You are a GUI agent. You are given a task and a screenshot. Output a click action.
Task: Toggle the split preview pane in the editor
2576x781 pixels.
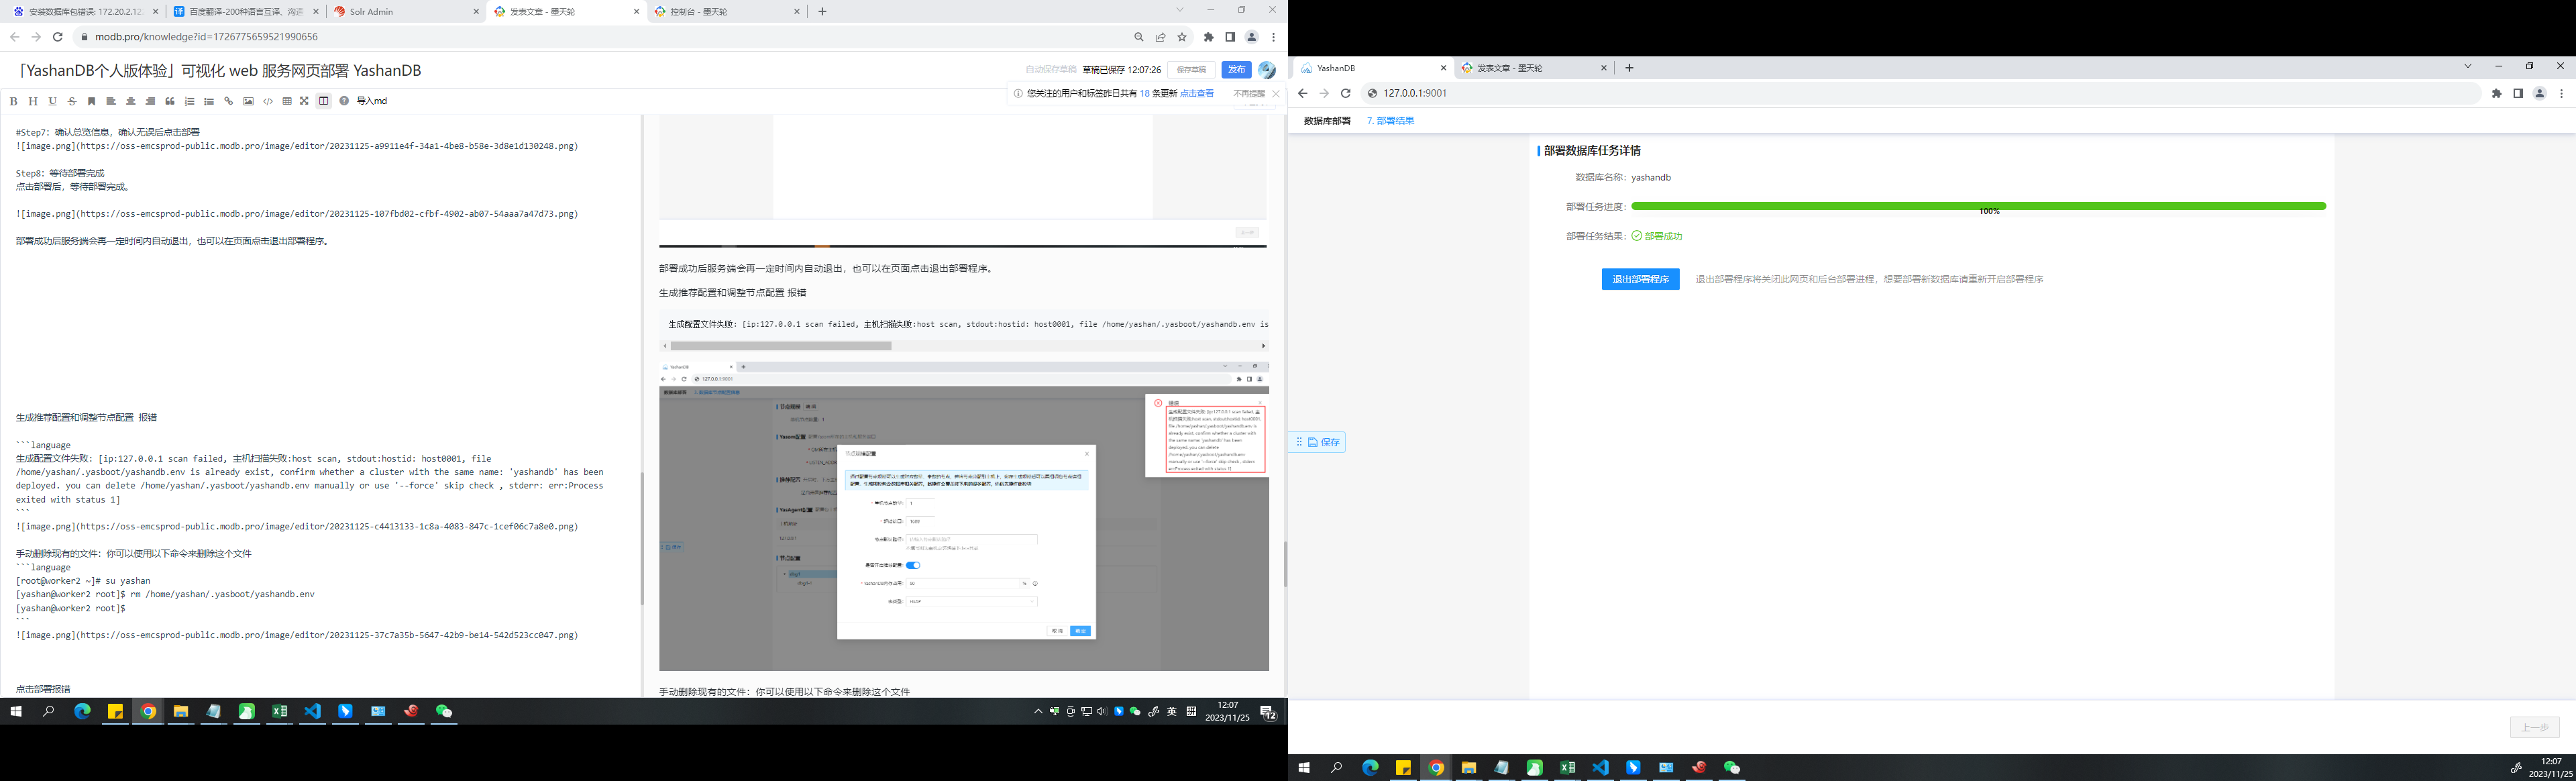pyautogui.click(x=323, y=101)
